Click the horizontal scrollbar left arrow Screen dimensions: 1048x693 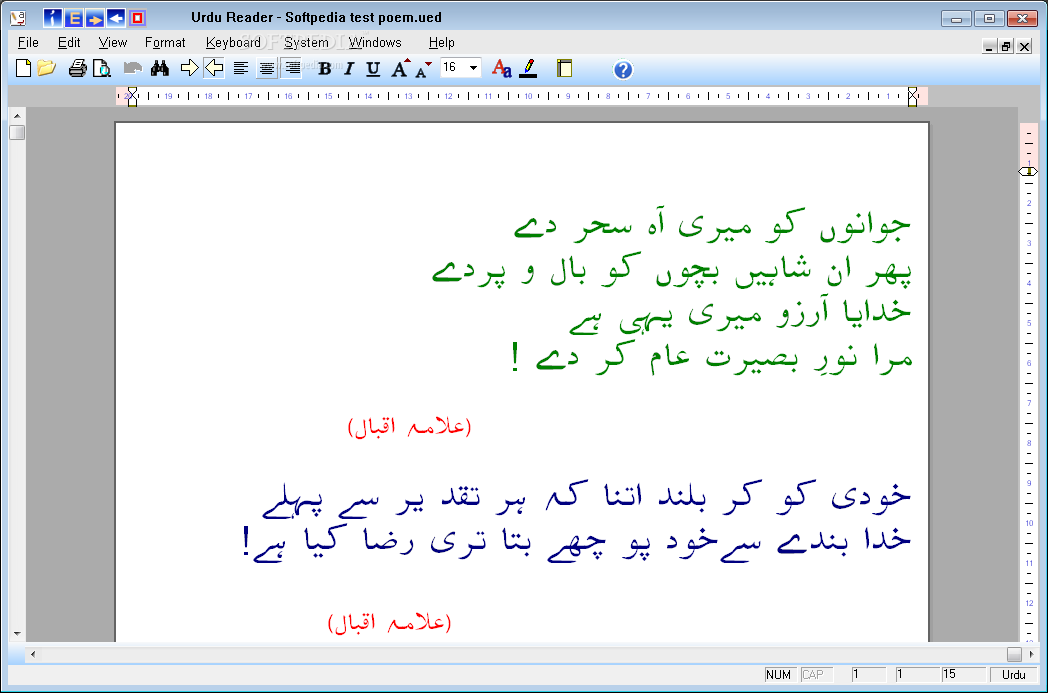click(33, 654)
